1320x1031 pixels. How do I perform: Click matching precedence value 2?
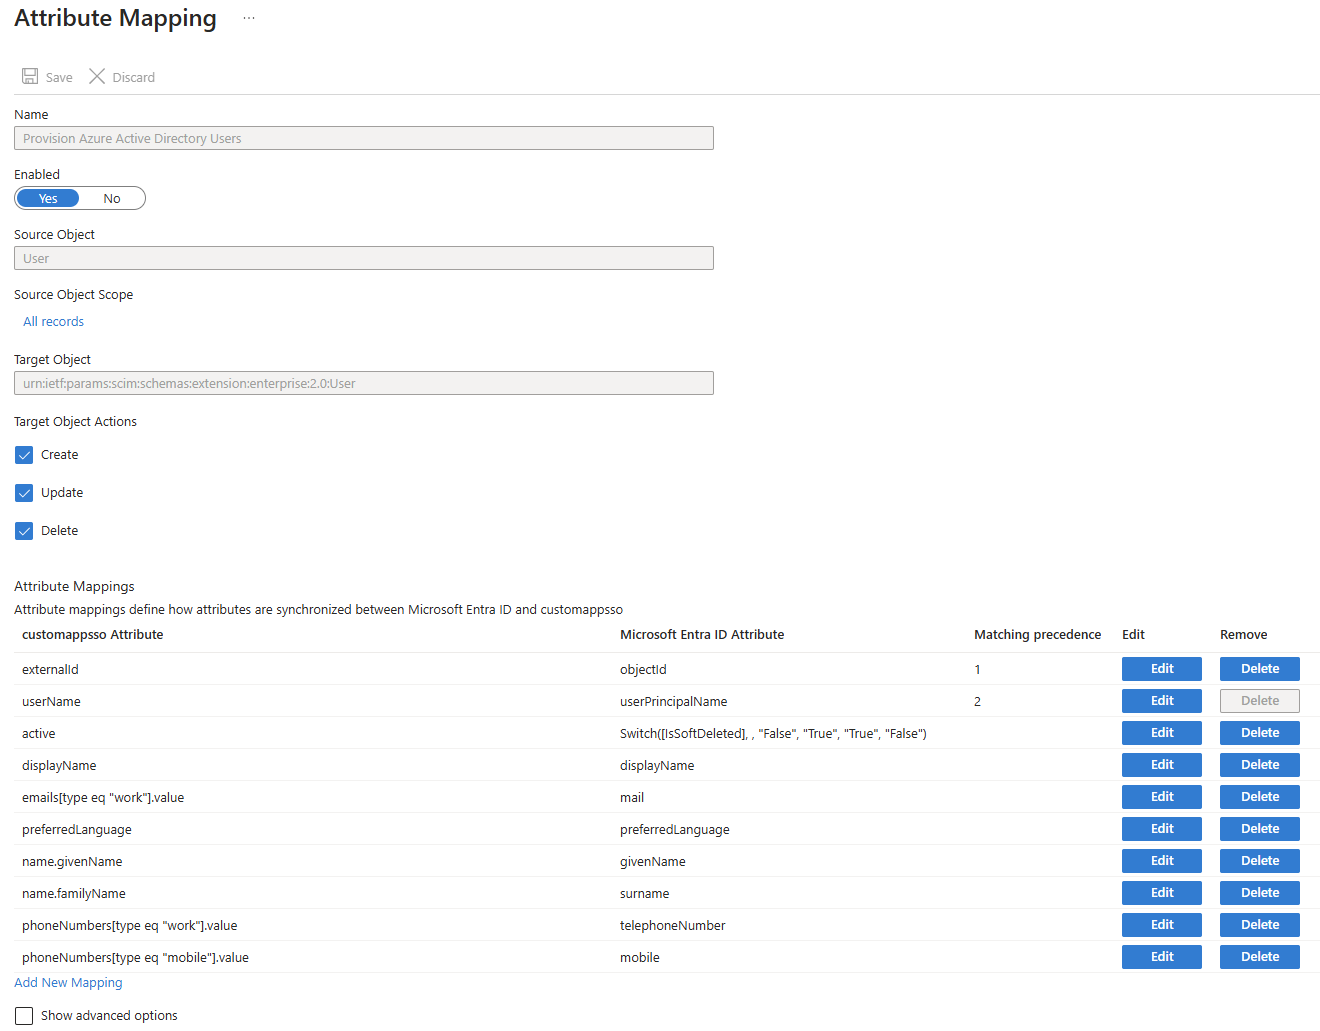pos(977,701)
